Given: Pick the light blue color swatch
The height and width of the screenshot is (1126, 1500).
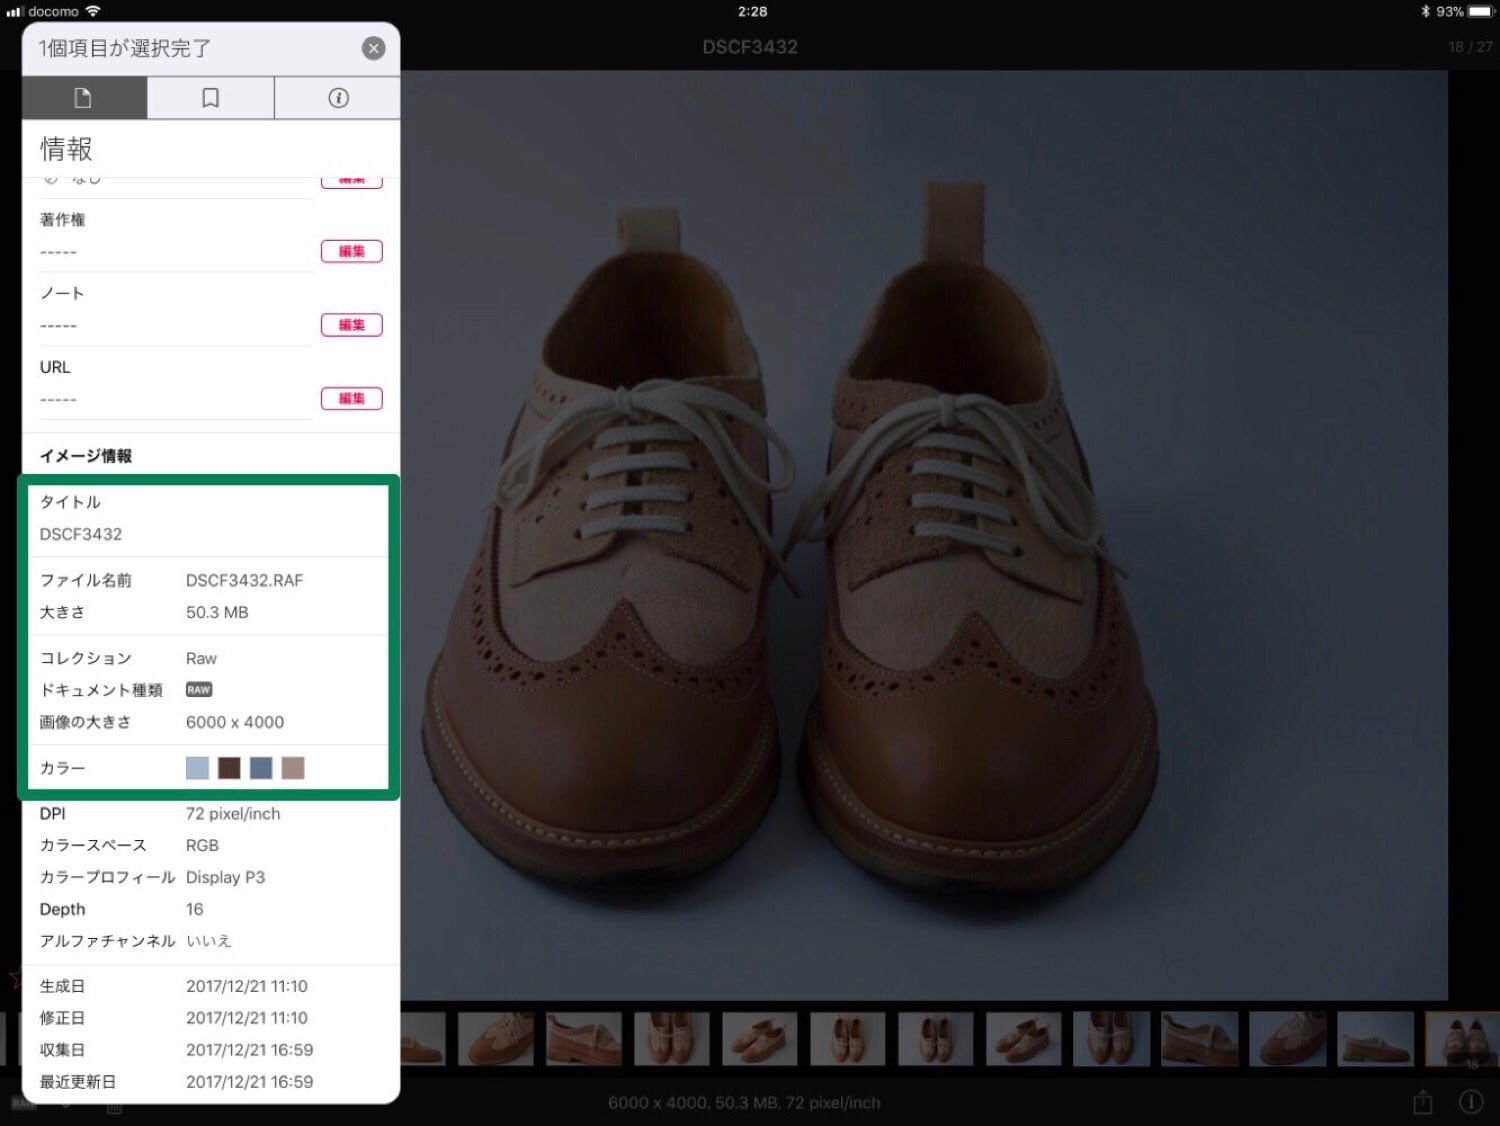Looking at the screenshot, I should click(197, 768).
